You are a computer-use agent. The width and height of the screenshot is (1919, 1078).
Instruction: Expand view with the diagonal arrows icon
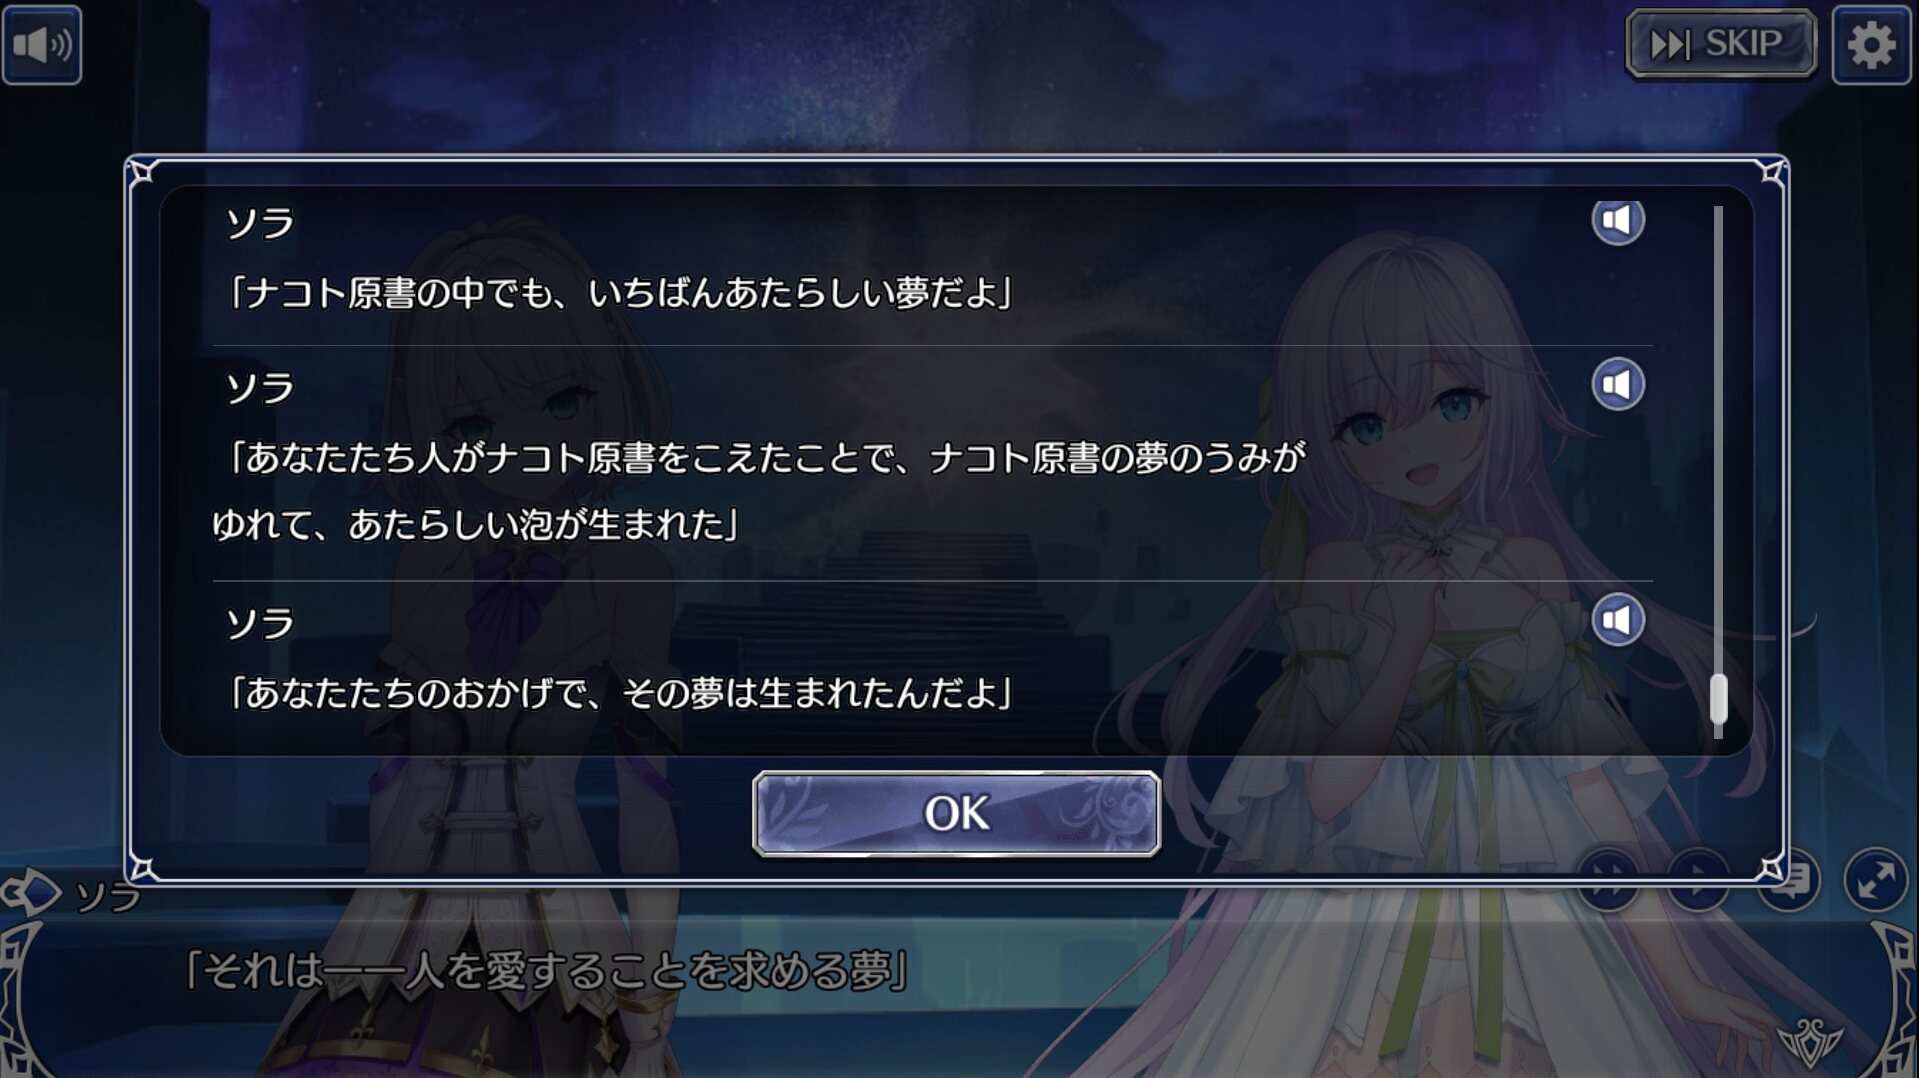(x=1876, y=880)
